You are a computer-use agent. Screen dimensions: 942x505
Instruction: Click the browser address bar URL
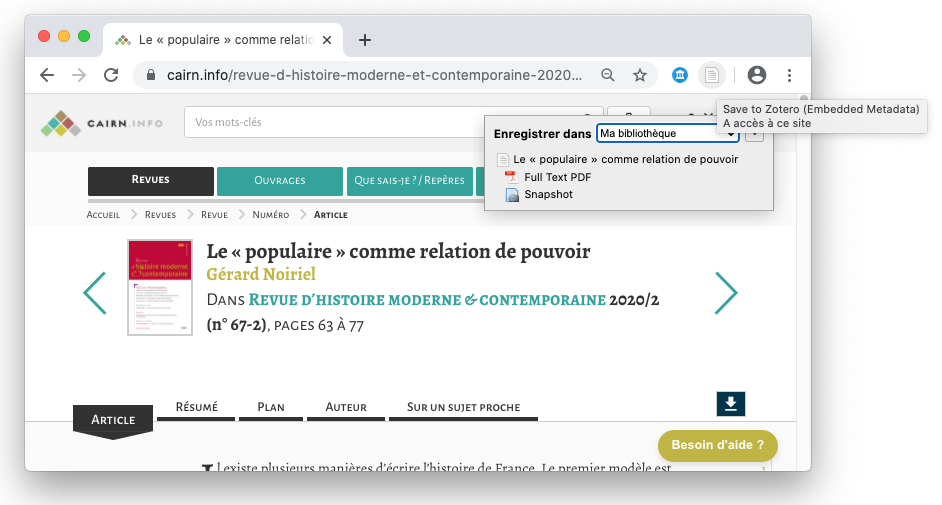(374, 75)
